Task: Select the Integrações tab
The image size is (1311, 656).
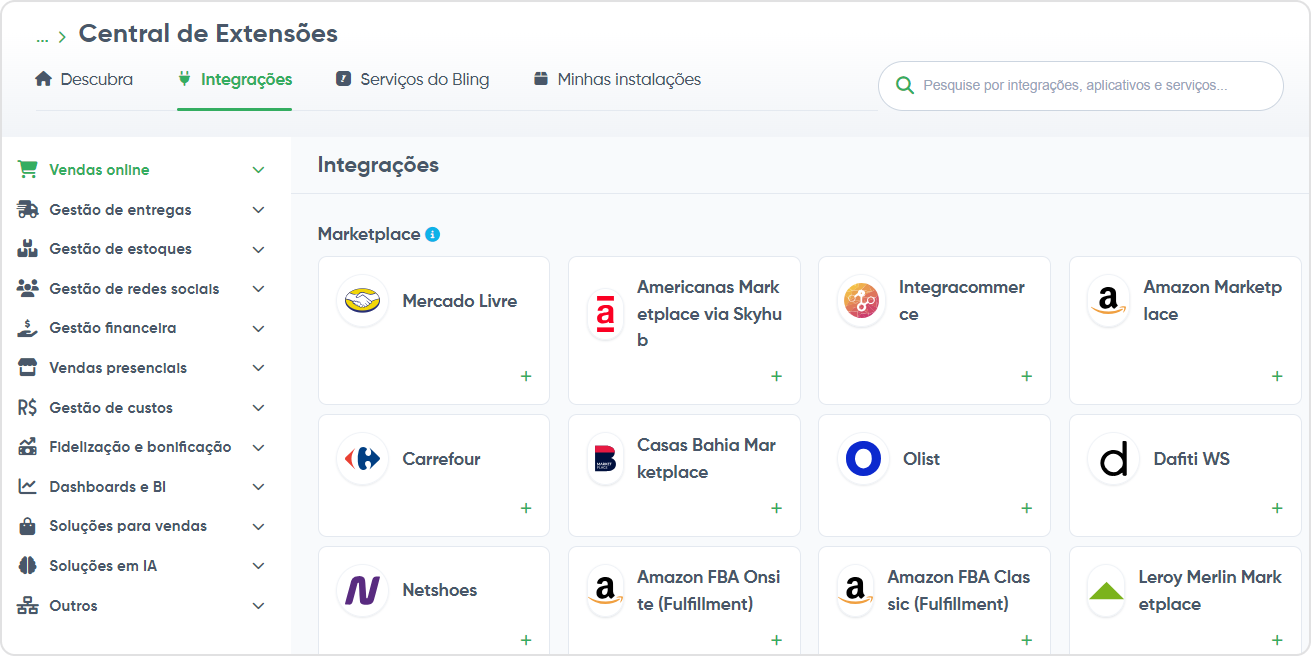Action: click(235, 79)
